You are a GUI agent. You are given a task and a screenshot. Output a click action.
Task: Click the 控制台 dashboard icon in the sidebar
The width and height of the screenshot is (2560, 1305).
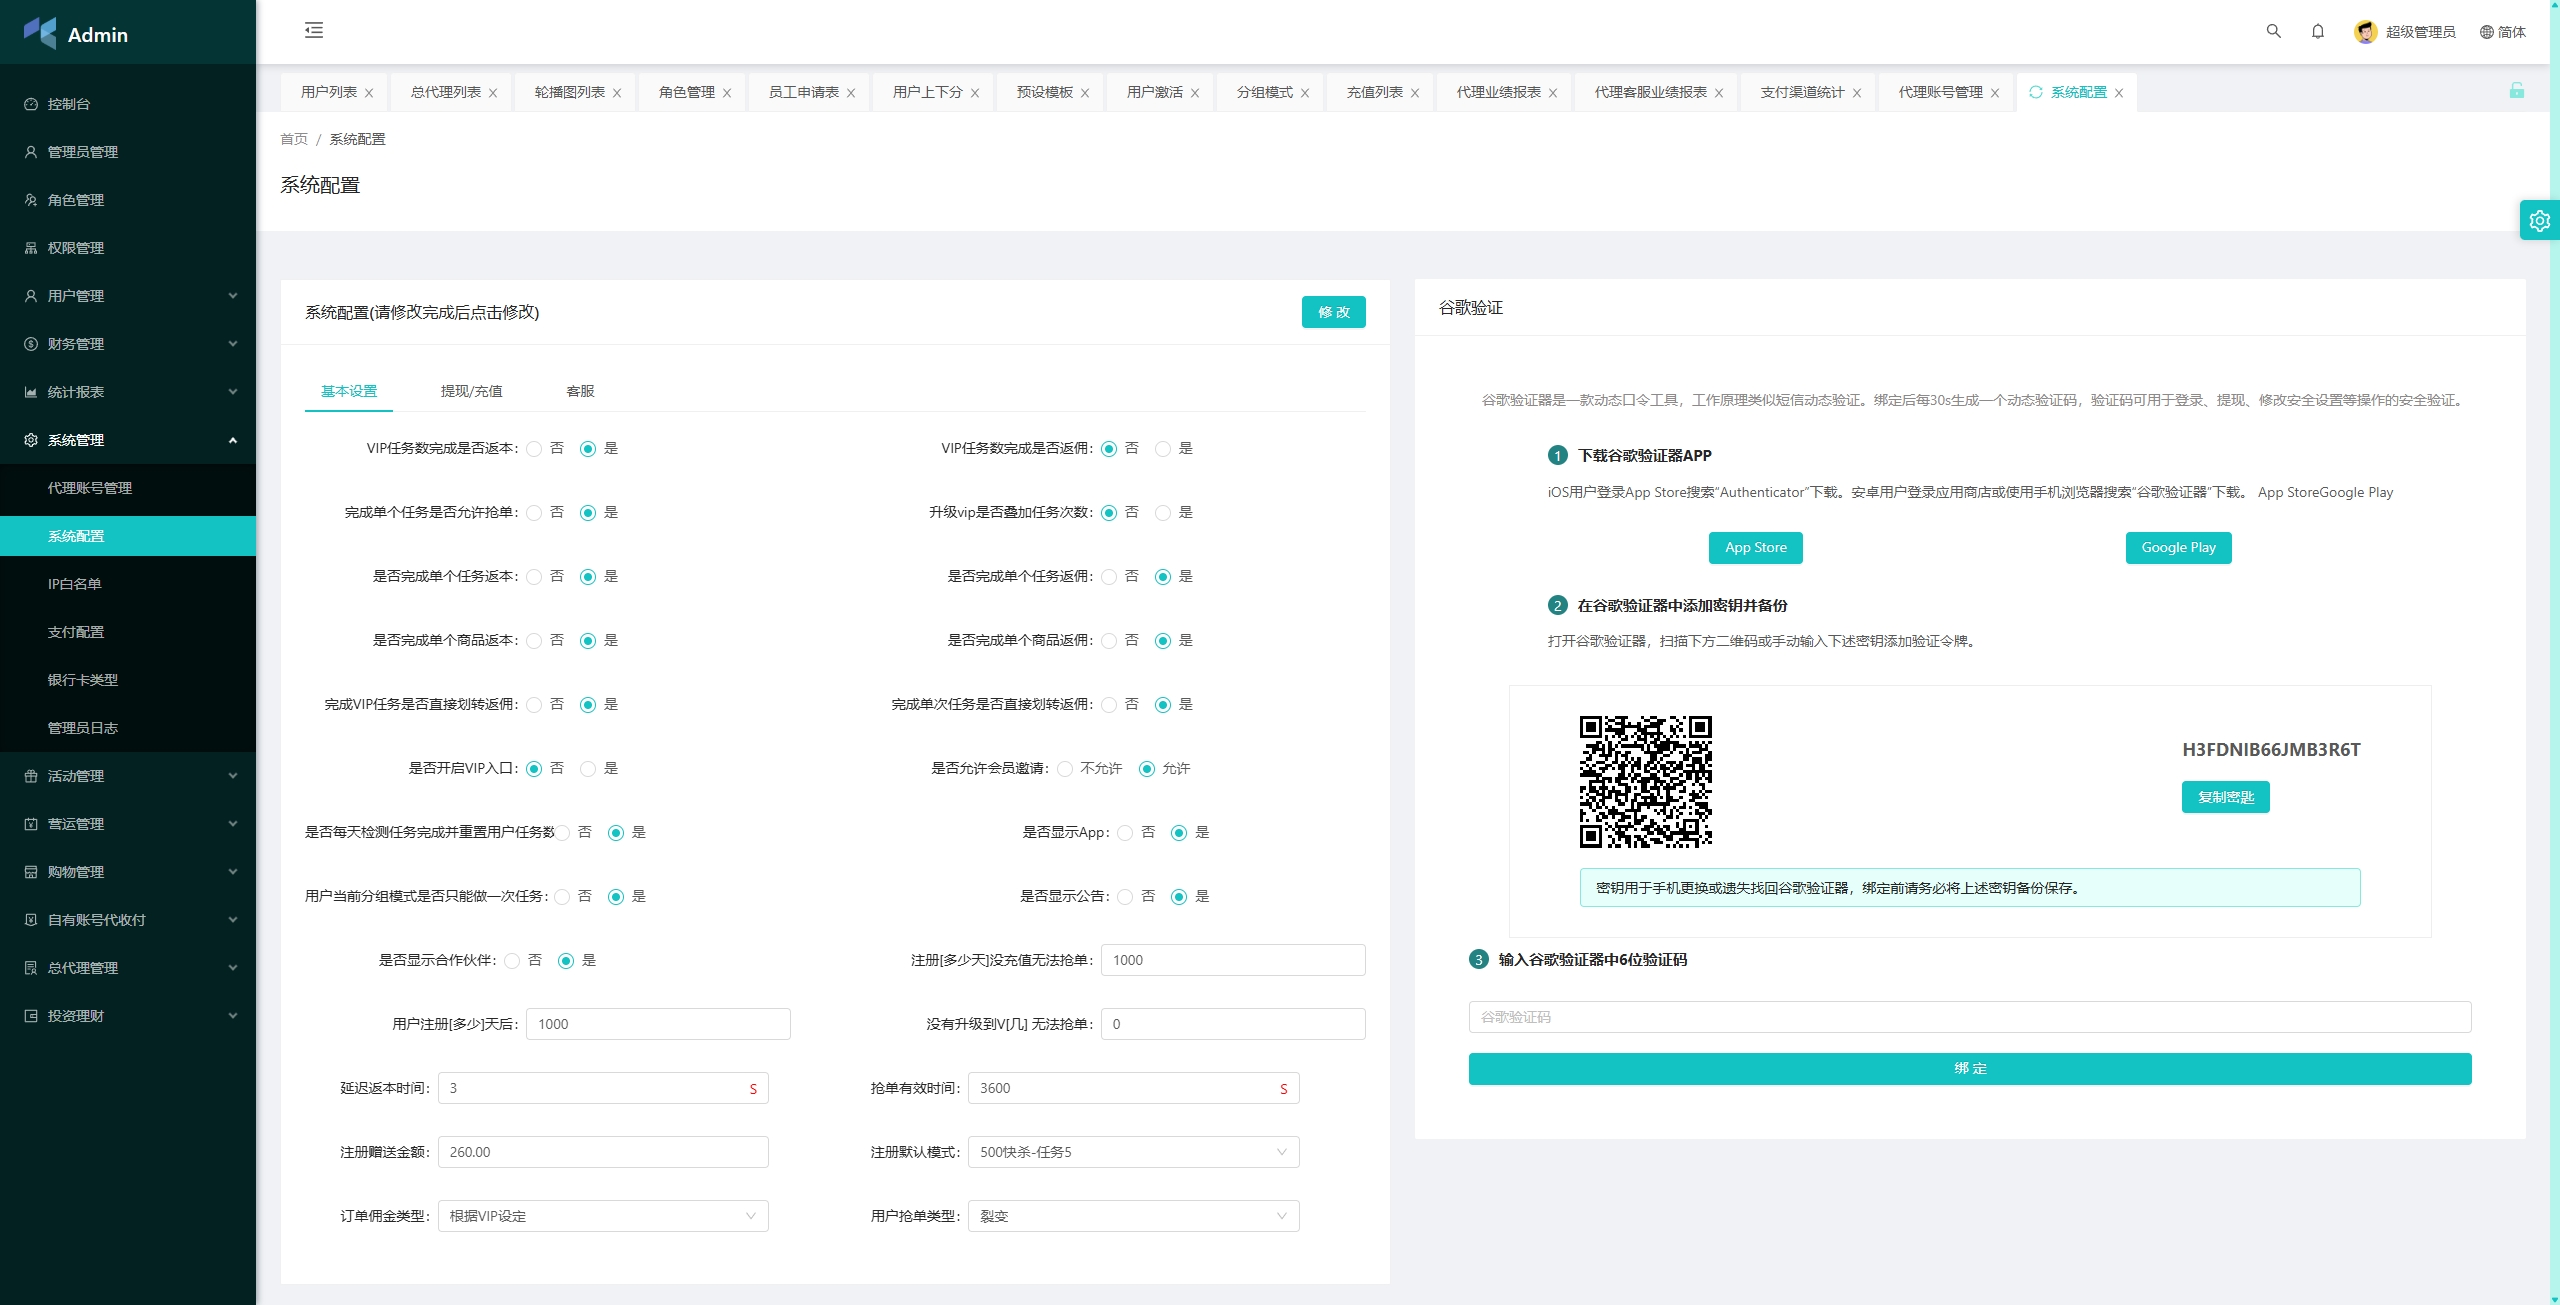(31, 104)
